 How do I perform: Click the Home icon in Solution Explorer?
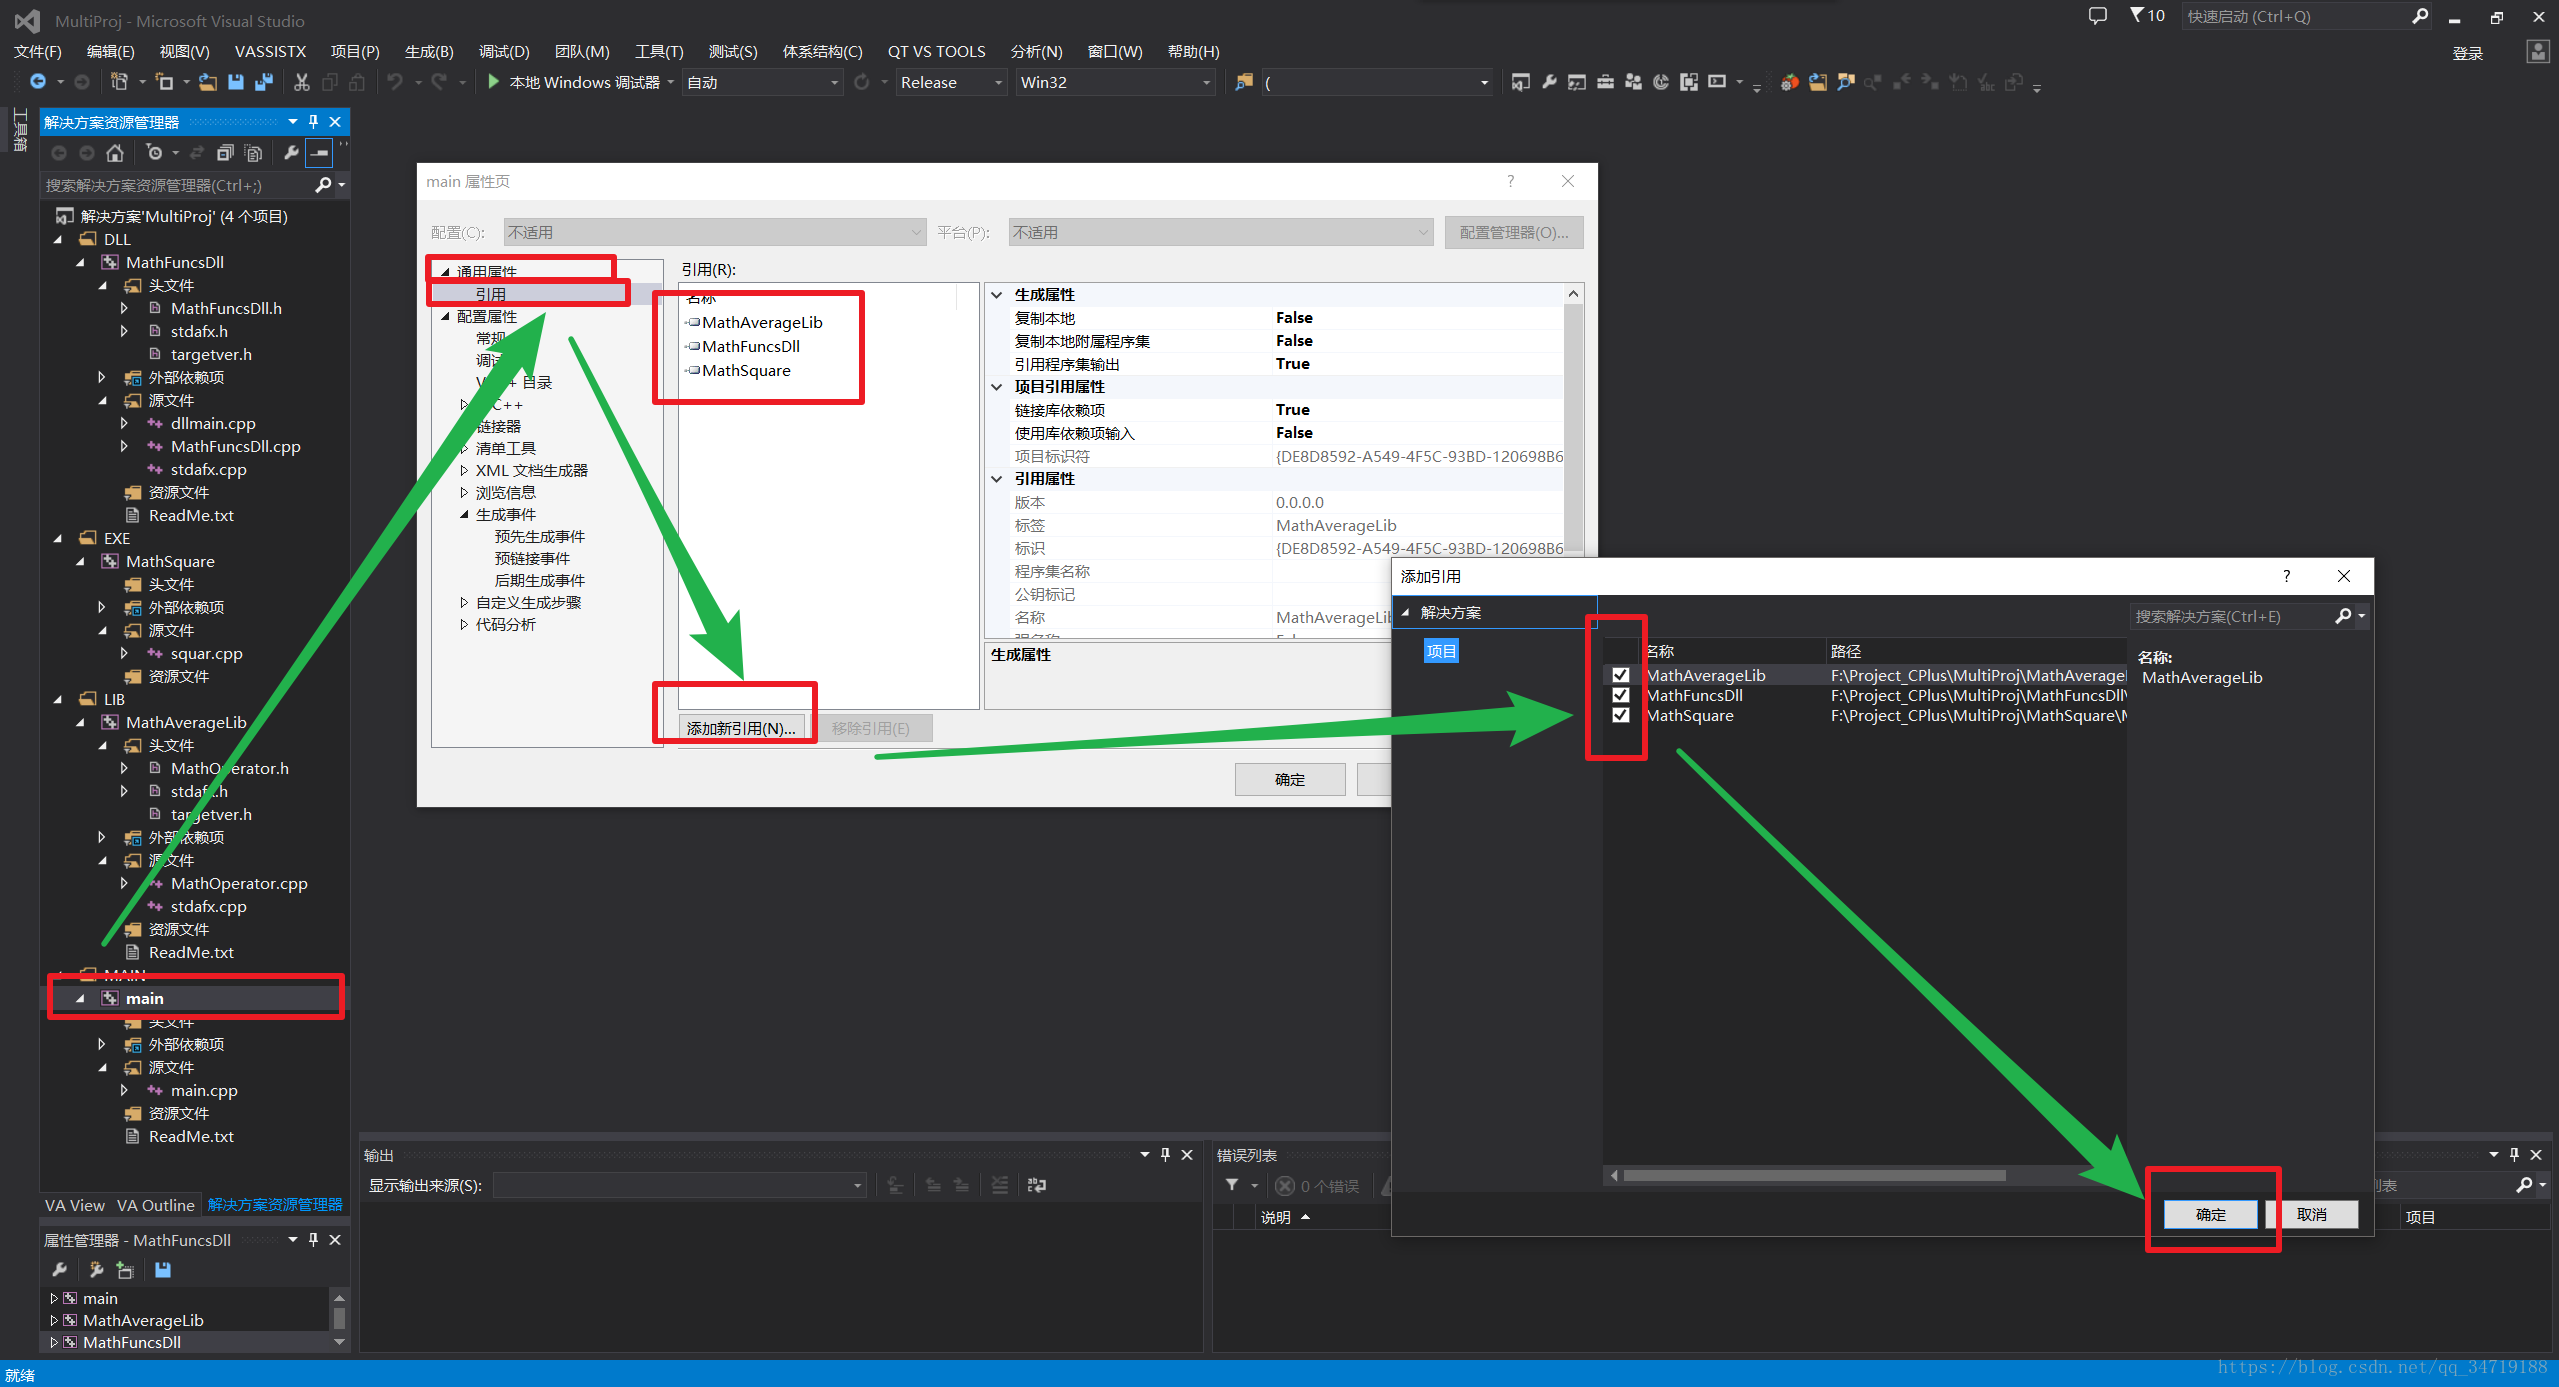tap(115, 153)
